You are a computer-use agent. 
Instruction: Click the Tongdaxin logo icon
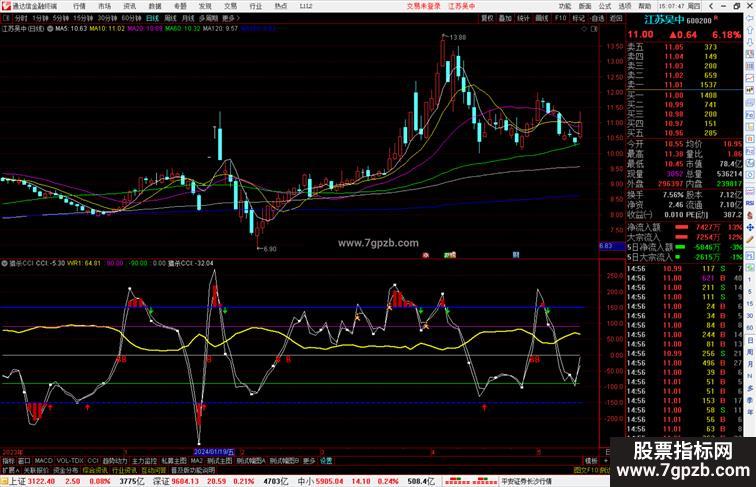coord(5,6)
